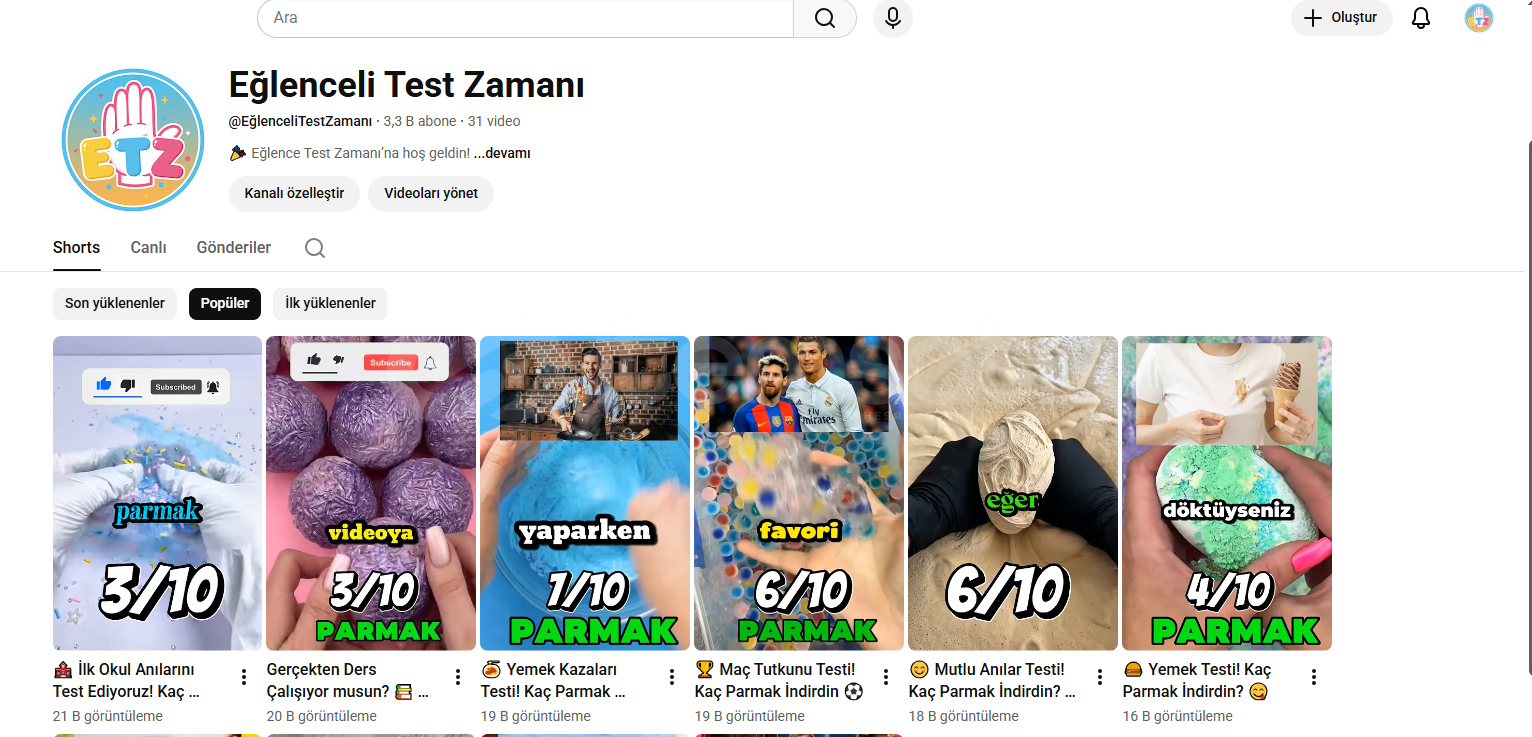Expand channel description via ...devamı
1532x737 pixels.
502,153
